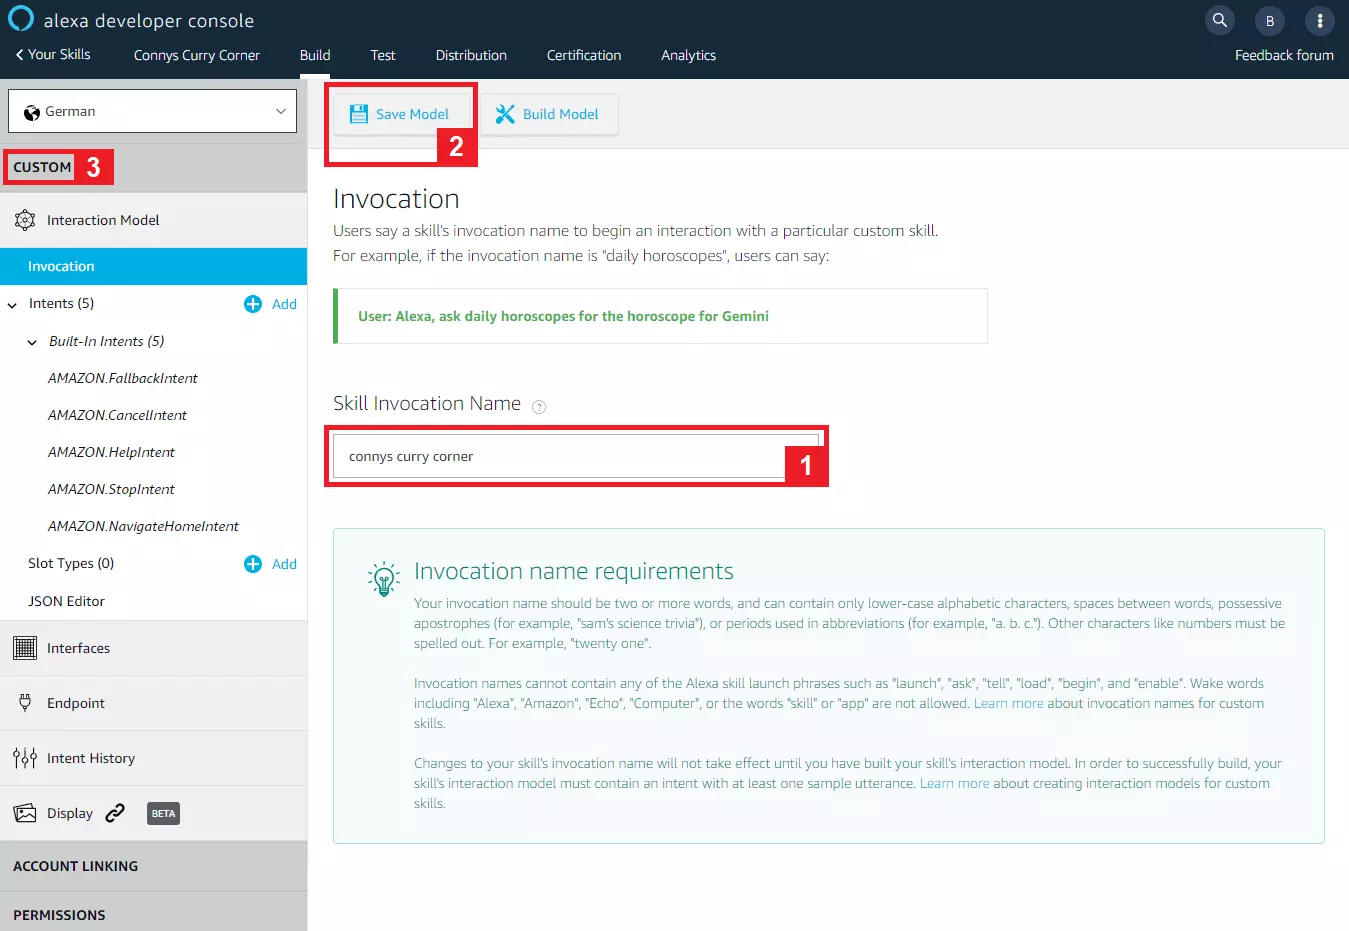This screenshot has height=931, width=1349.
Task: Open the ACCOUNT LINKING section
Action: tap(153, 866)
